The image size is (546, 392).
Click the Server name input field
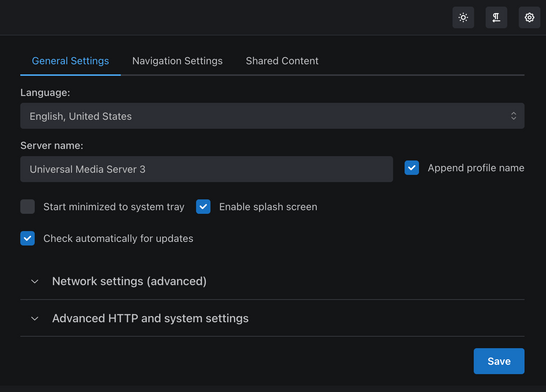pyautogui.click(x=206, y=169)
